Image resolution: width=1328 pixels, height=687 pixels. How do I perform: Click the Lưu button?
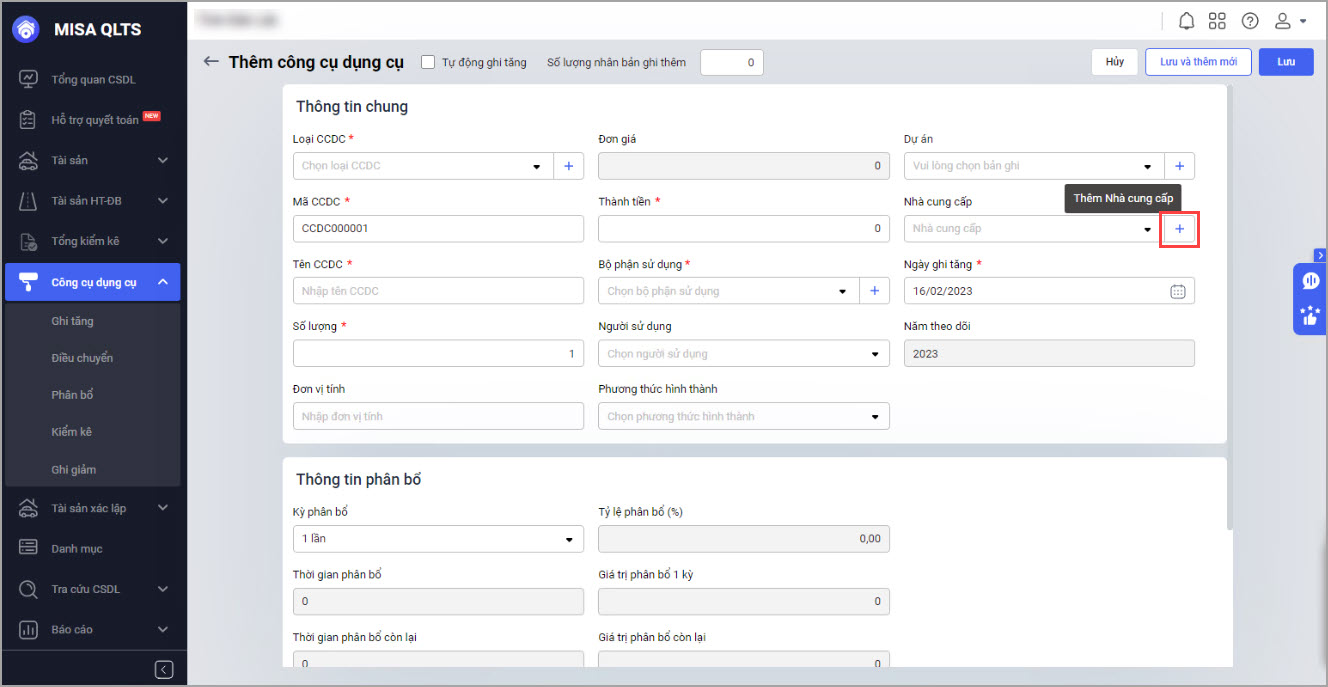tap(1285, 62)
